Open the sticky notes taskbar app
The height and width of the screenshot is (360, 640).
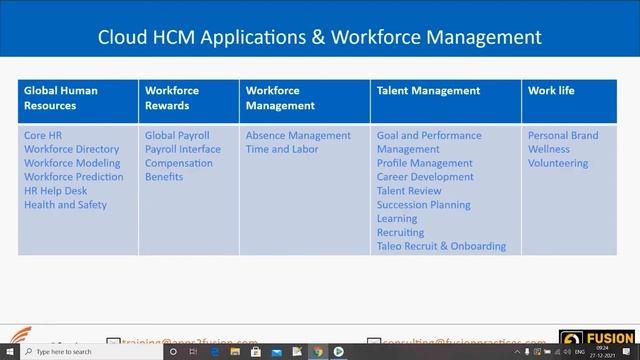(297, 351)
